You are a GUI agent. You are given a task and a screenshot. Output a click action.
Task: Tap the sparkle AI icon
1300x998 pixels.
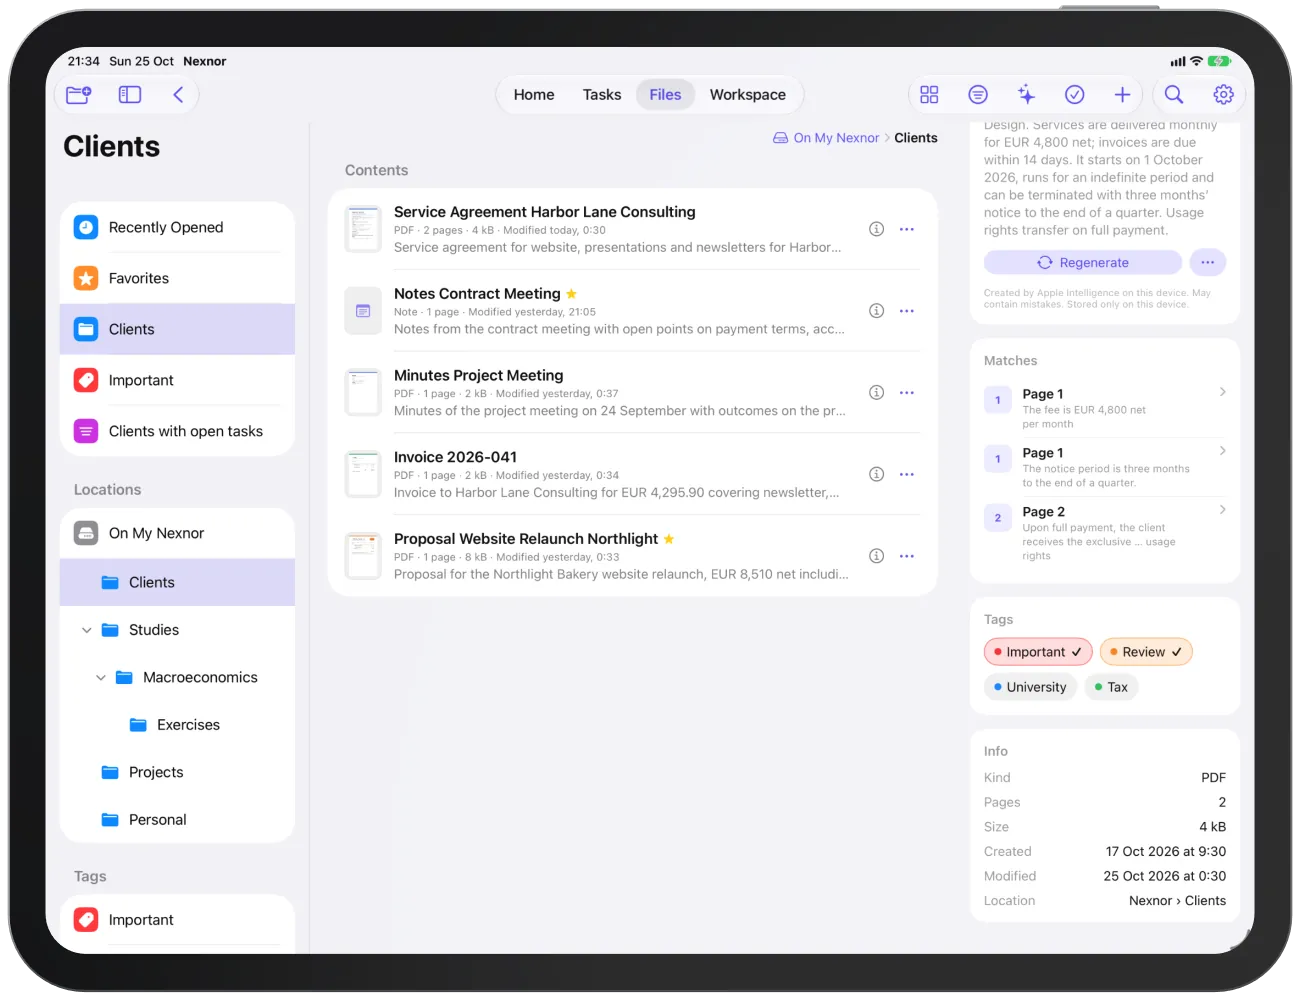click(1026, 94)
